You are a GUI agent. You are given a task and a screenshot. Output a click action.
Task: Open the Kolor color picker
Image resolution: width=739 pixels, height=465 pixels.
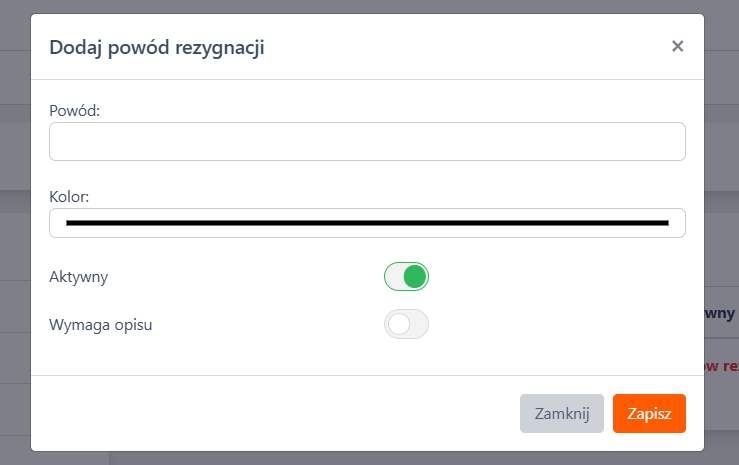click(367, 223)
